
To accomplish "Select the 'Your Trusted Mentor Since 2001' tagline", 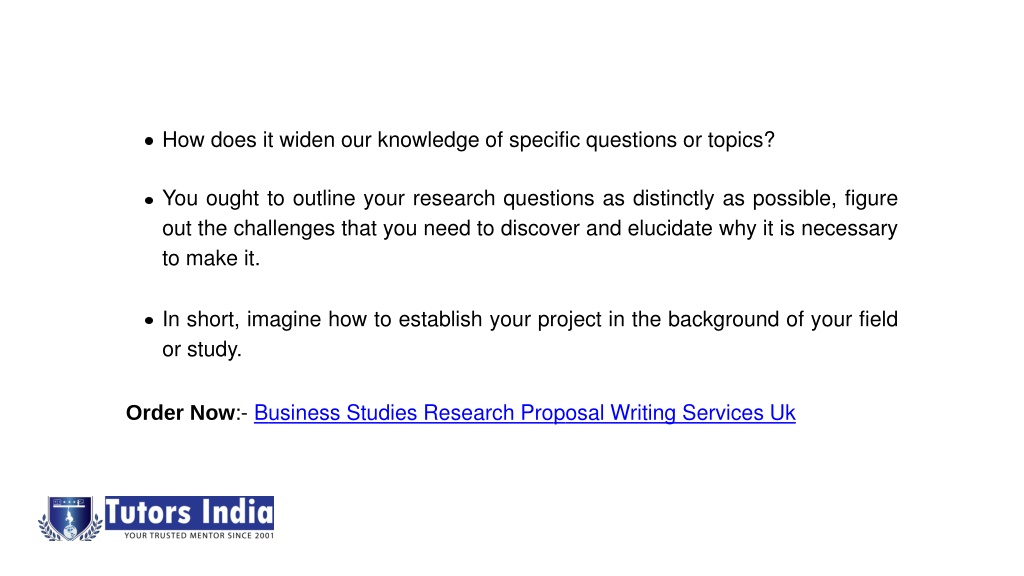I will tap(199, 536).
